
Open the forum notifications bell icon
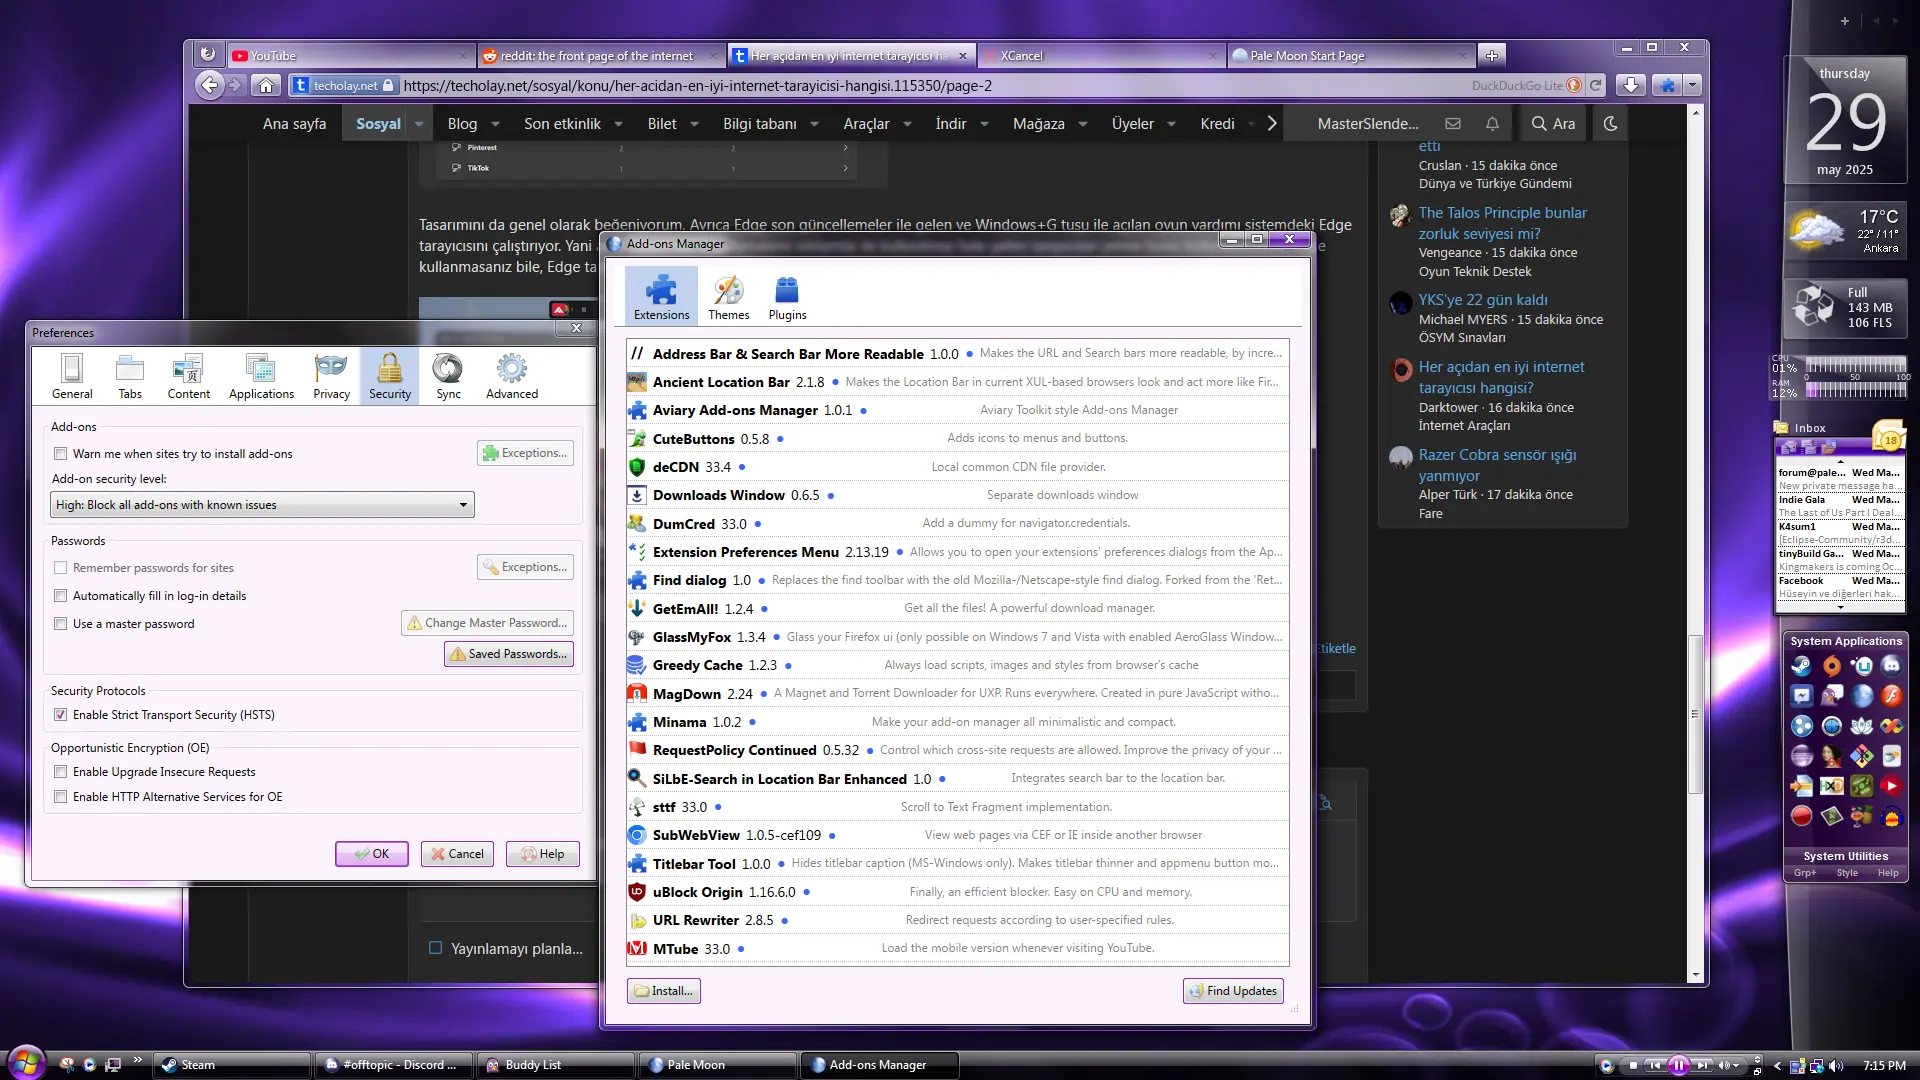(1492, 124)
